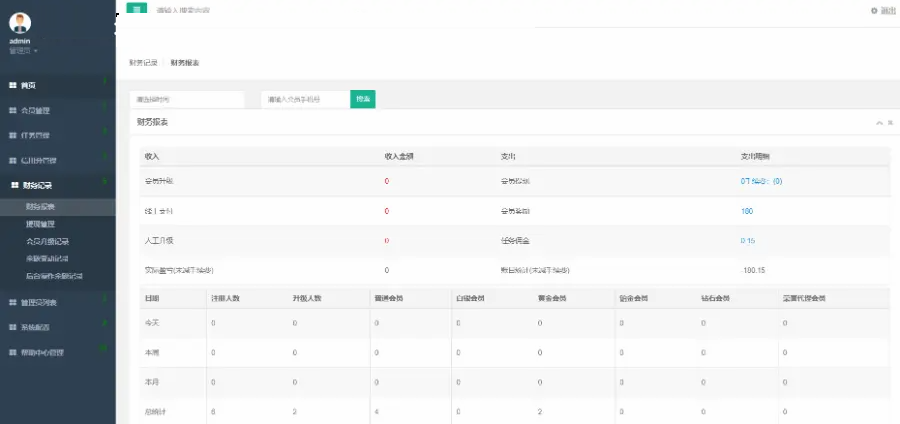Close the 财务报表 panel with X icon

(889, 122)
